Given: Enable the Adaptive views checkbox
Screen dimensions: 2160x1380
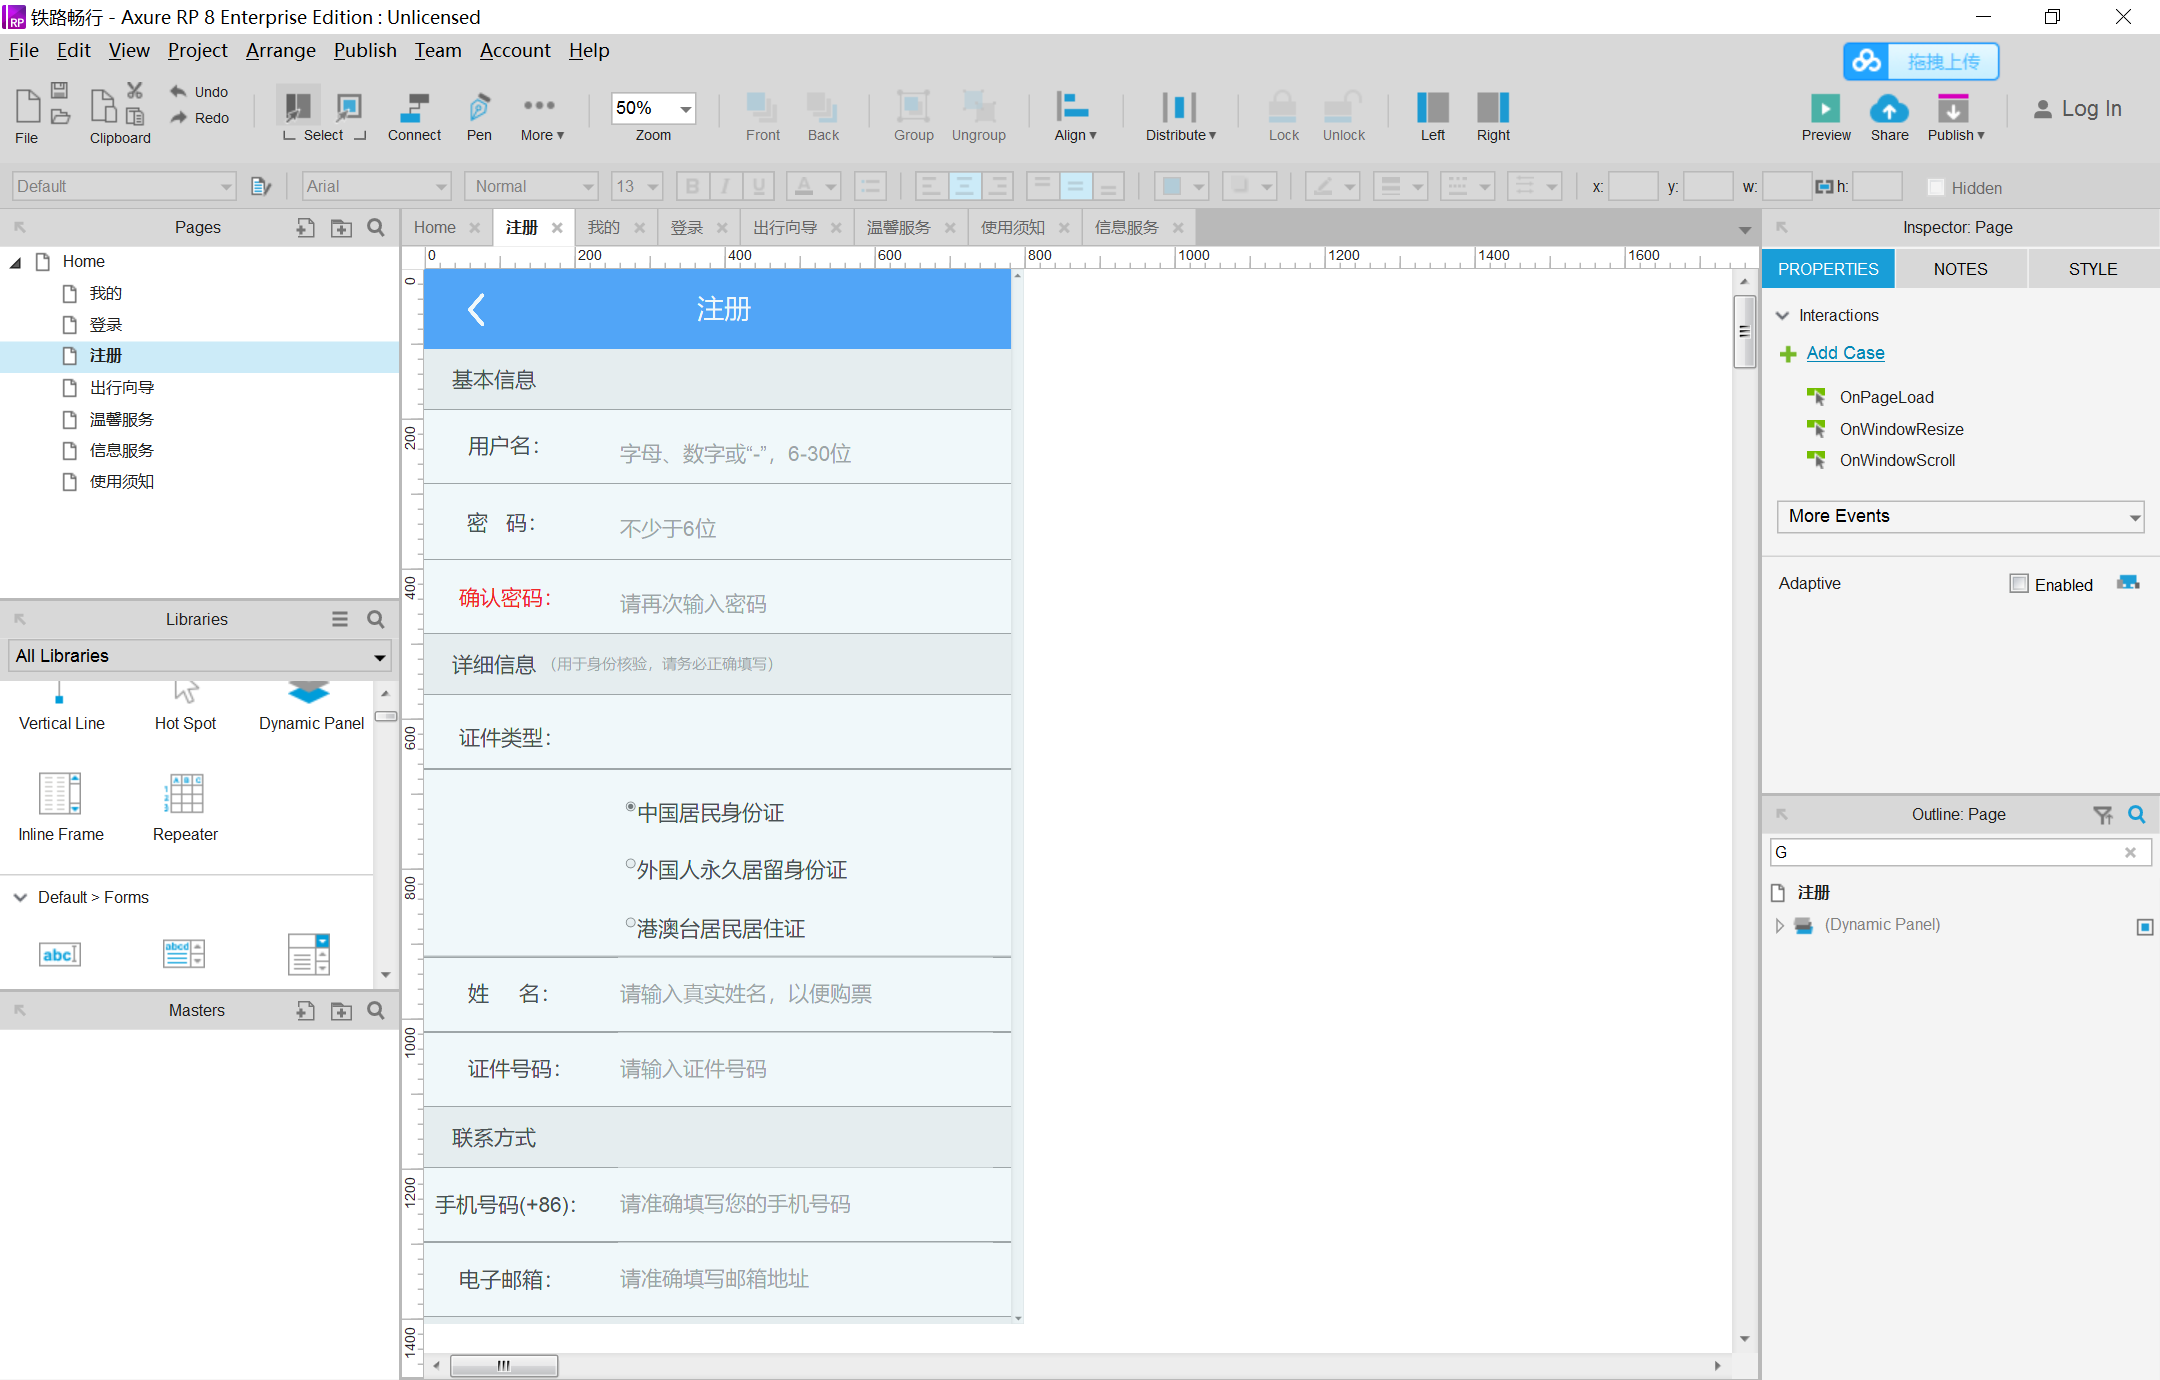Looking at the screenshot, I should click(x=2019, y=584).
